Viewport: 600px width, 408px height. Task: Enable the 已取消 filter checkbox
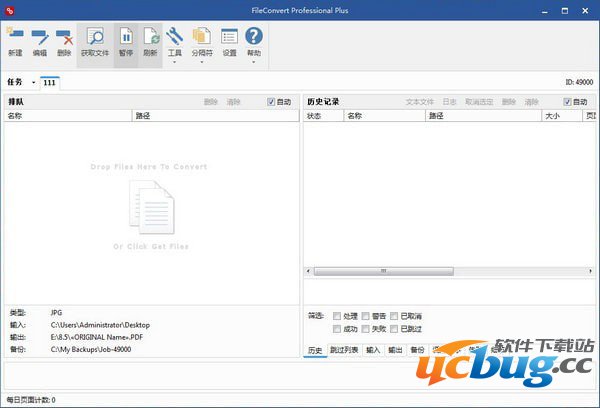[394, 316]
